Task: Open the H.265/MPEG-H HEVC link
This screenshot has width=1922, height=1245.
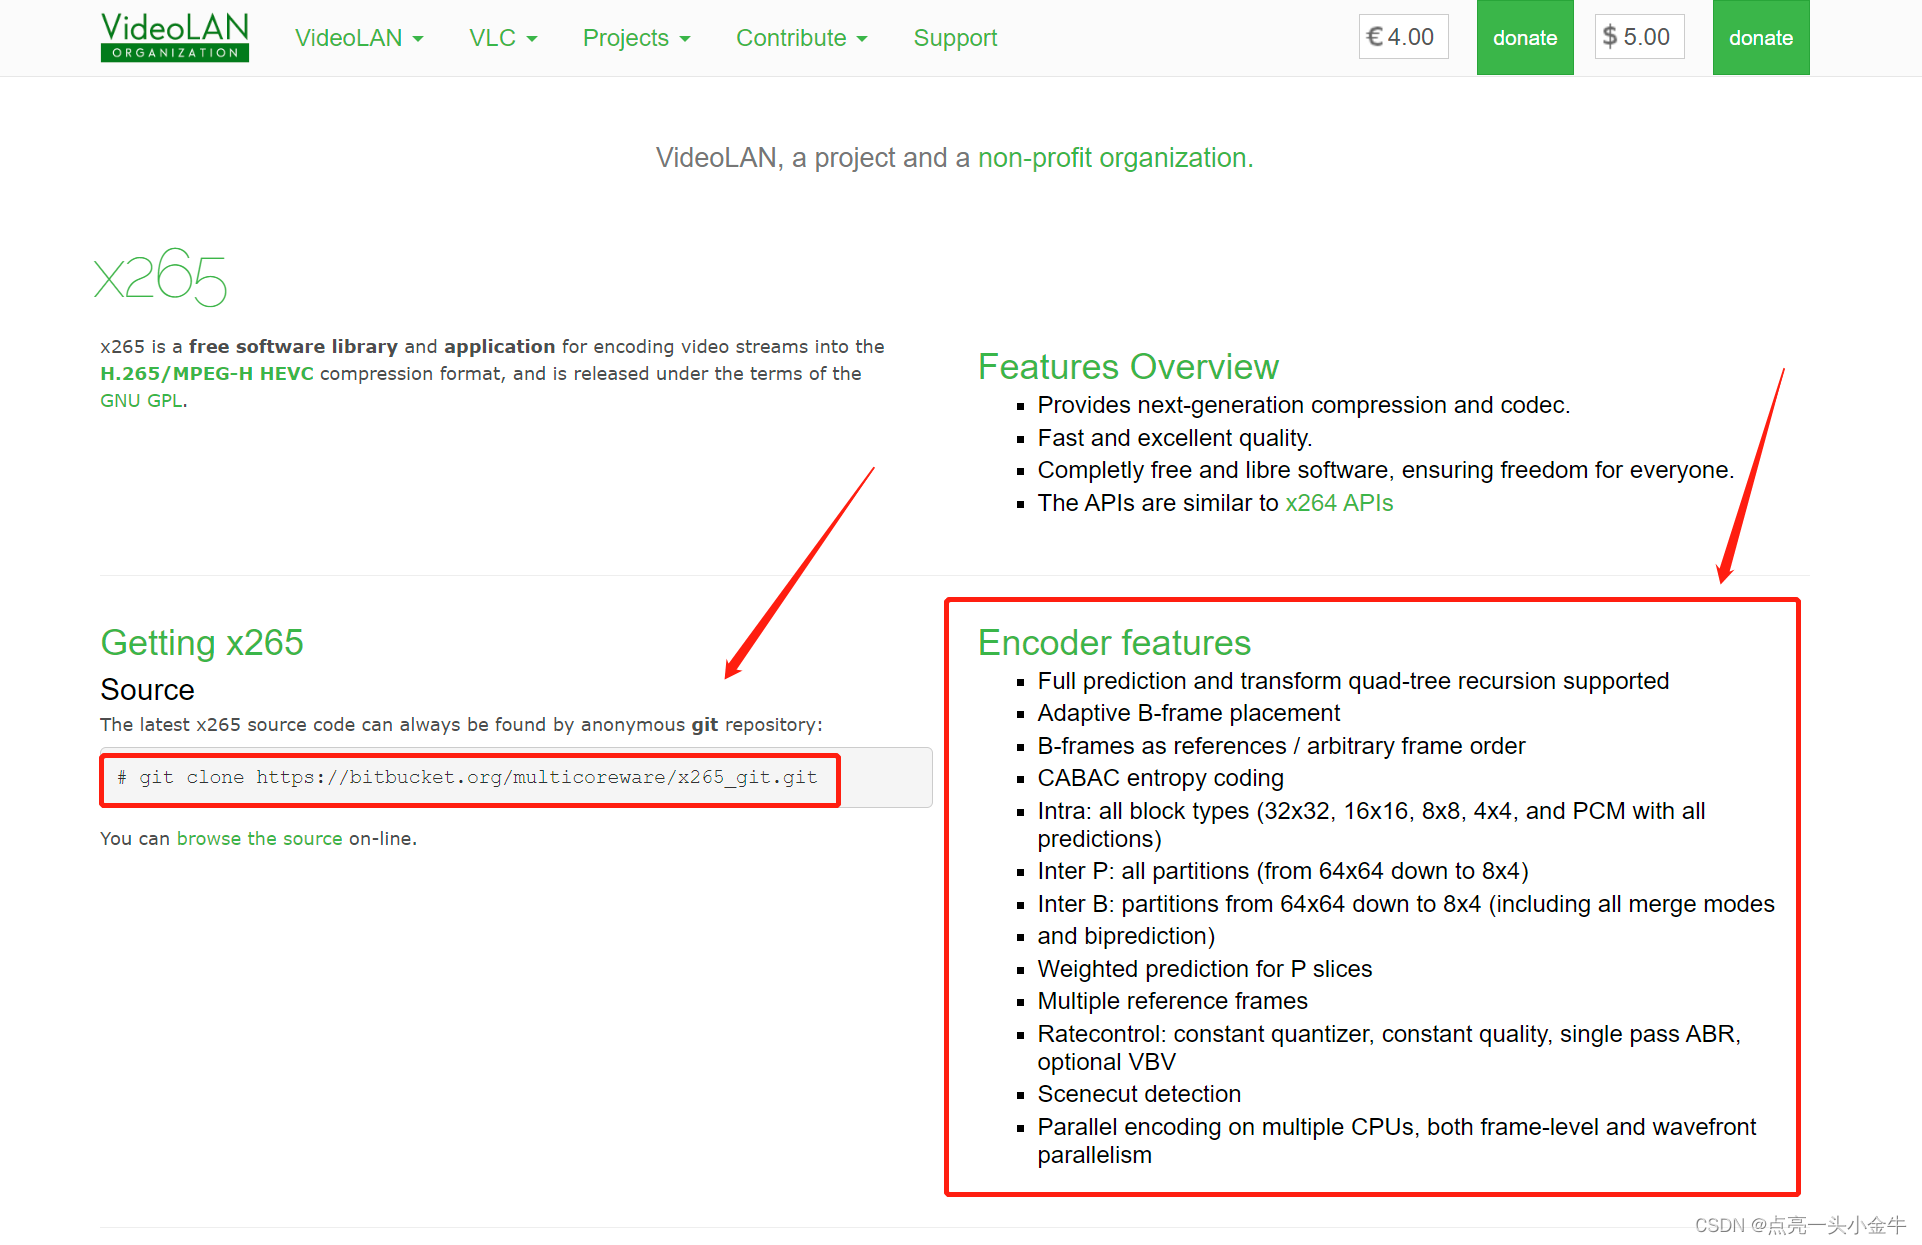Action: pyautogui.click(x=207, y=374)
